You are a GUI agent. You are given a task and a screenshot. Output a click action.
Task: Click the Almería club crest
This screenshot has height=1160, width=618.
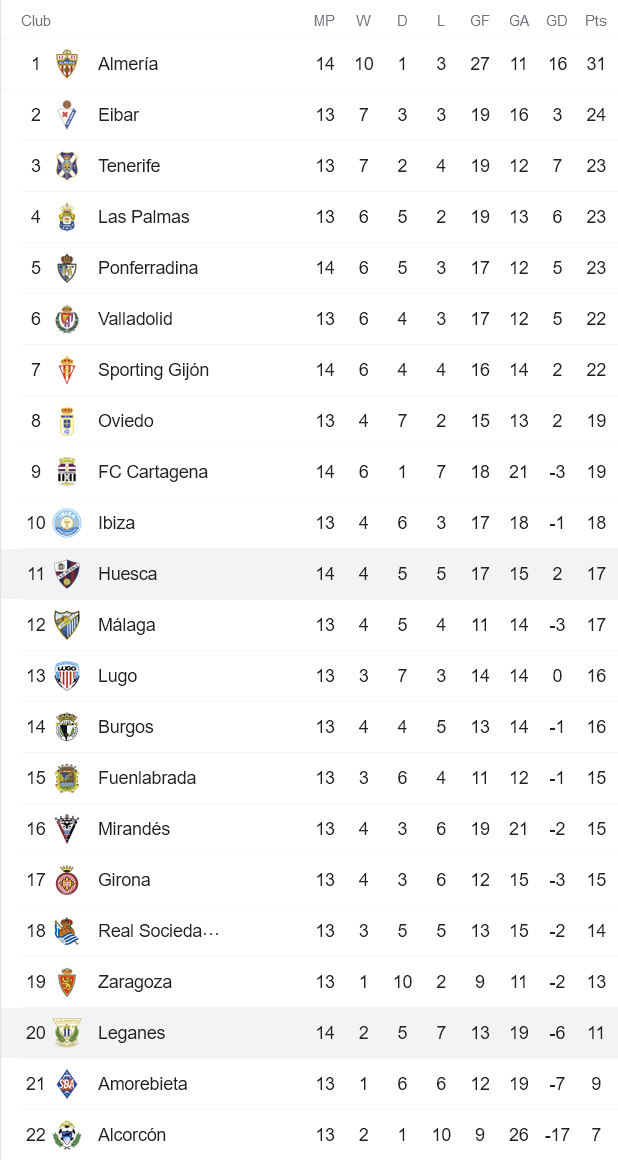coord(68,63)
